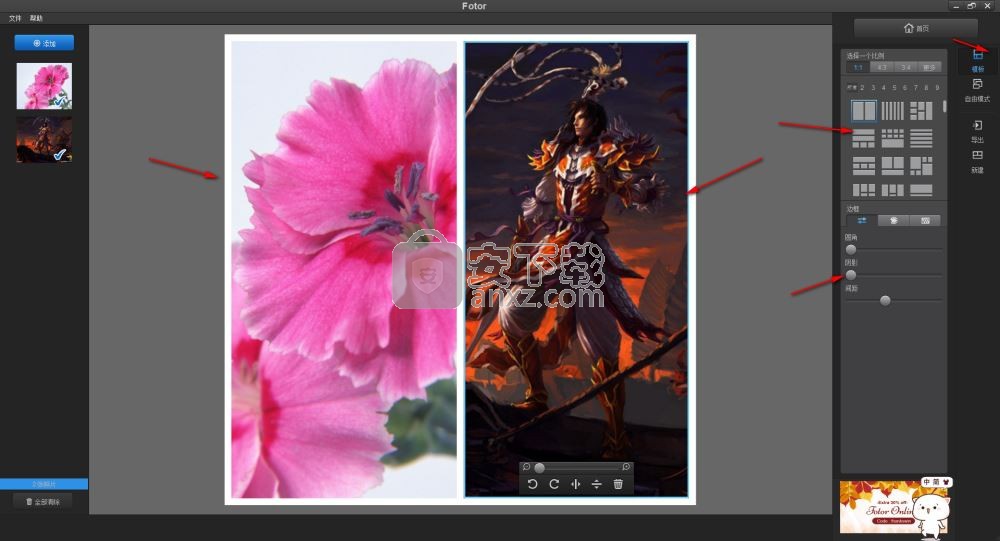Pick template with two large cells over a bar
1000x541 pixels.
892,166
